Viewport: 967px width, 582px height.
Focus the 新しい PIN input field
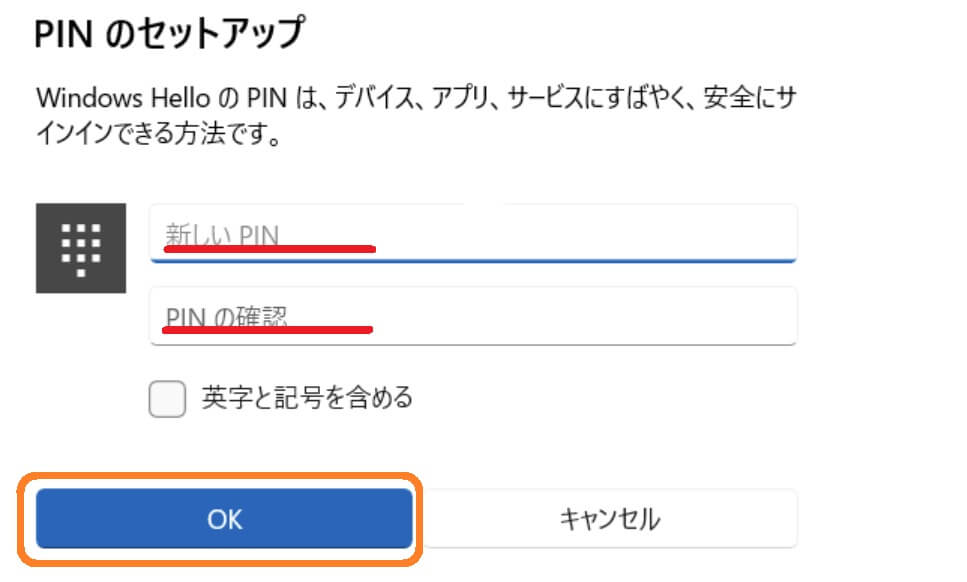[474, 233]
